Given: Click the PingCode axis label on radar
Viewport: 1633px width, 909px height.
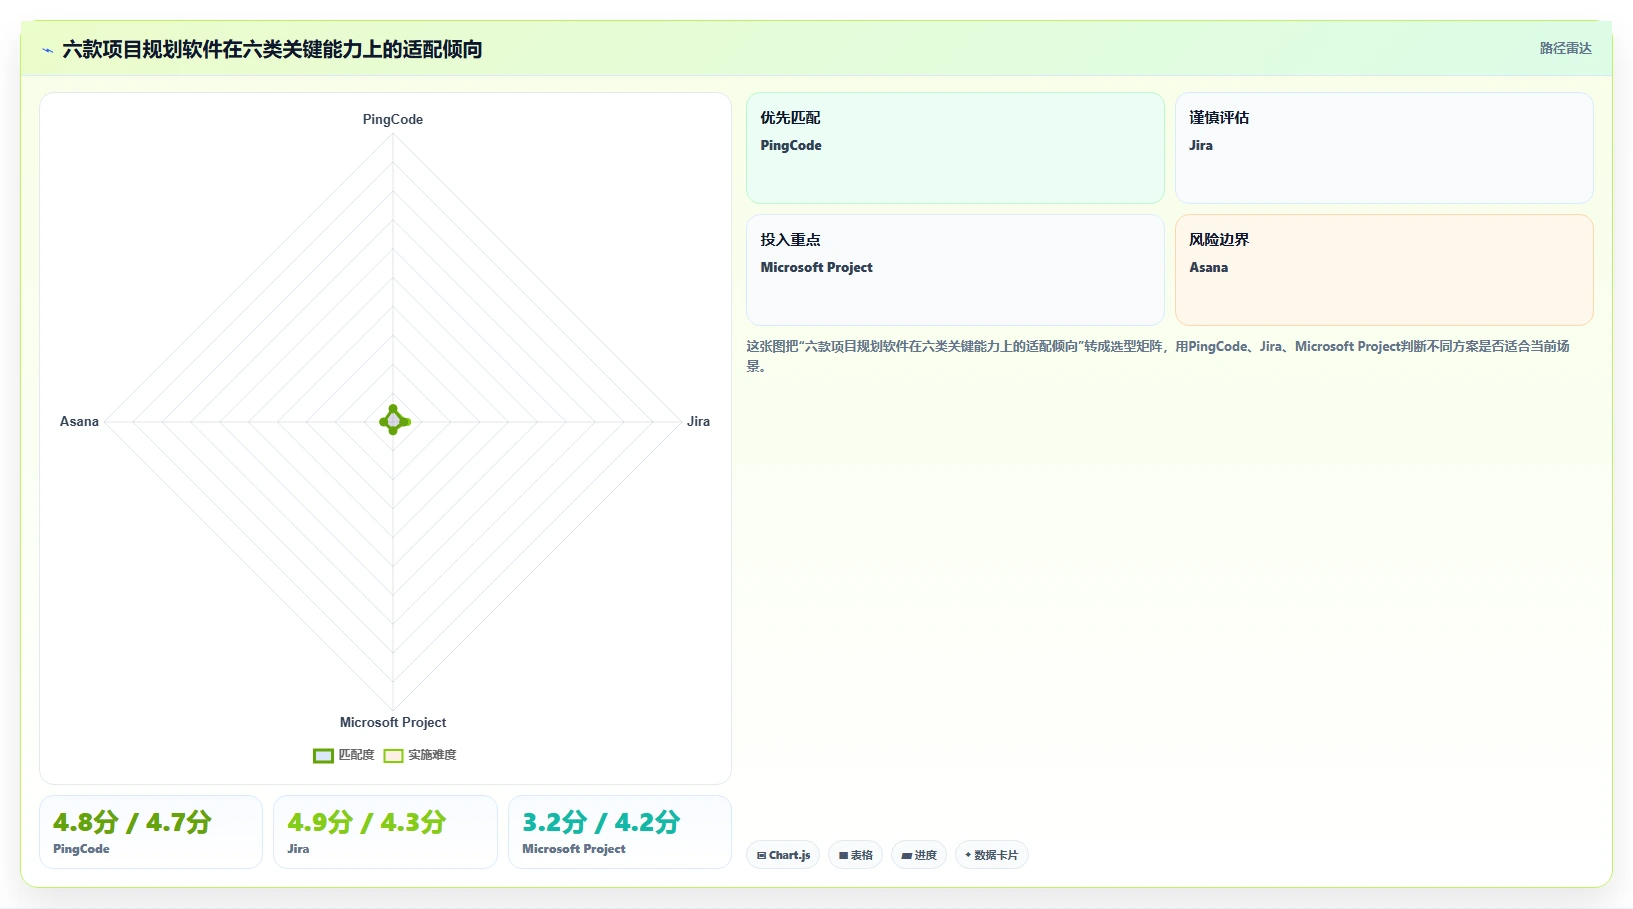Looking at the screenshot, I should (x=393, y=119).
